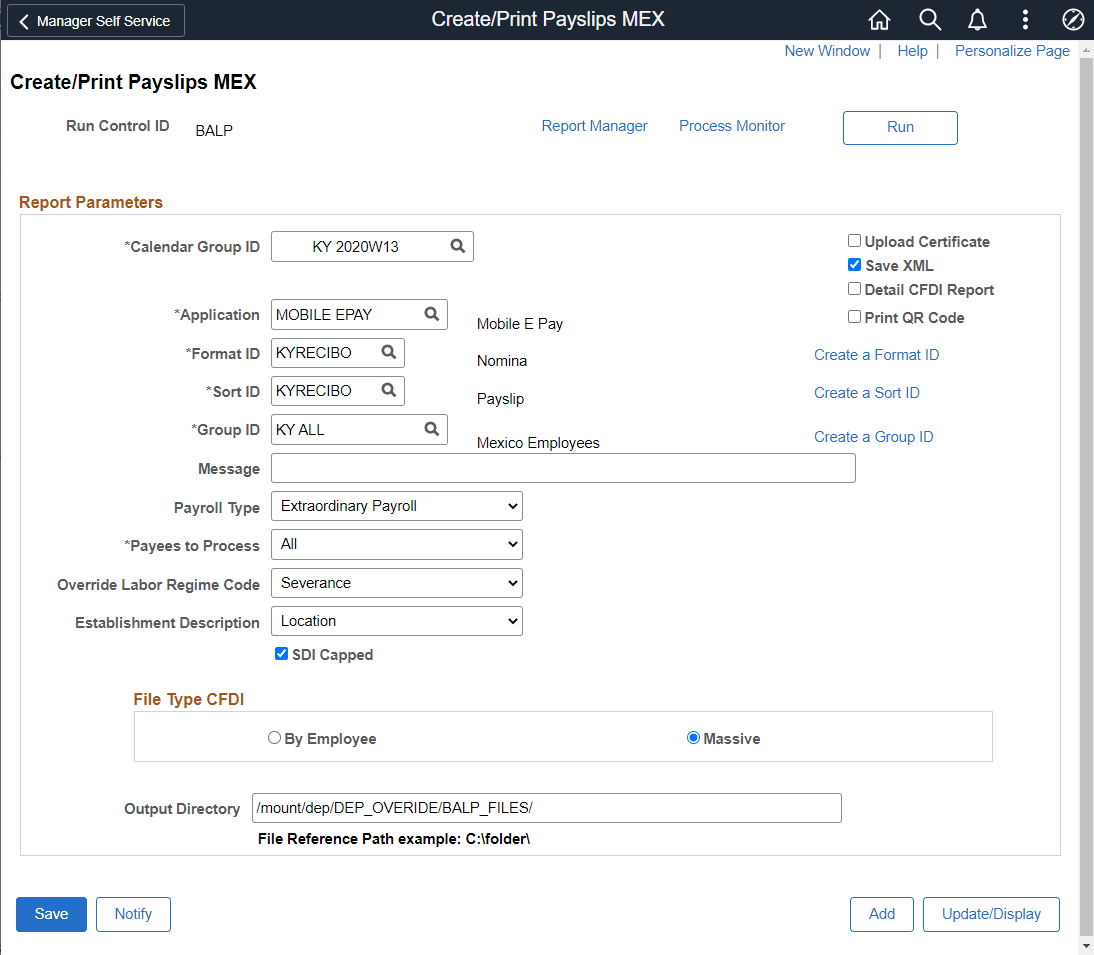This screenshot has width=1094, height=955.
Task: Select the By Employee radio button
Action: 274,737
